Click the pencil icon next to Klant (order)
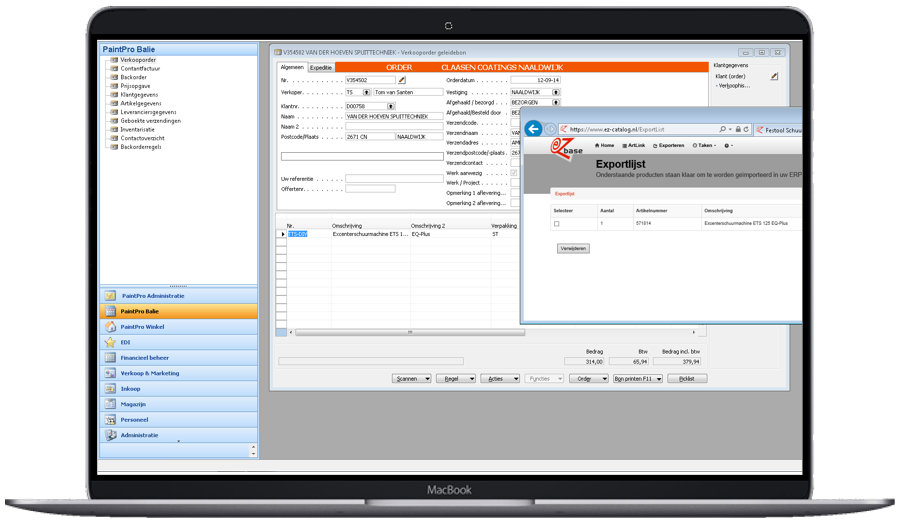Image resolution: width=898 pixels, height=522 pixels. click(x=774, y=76)
